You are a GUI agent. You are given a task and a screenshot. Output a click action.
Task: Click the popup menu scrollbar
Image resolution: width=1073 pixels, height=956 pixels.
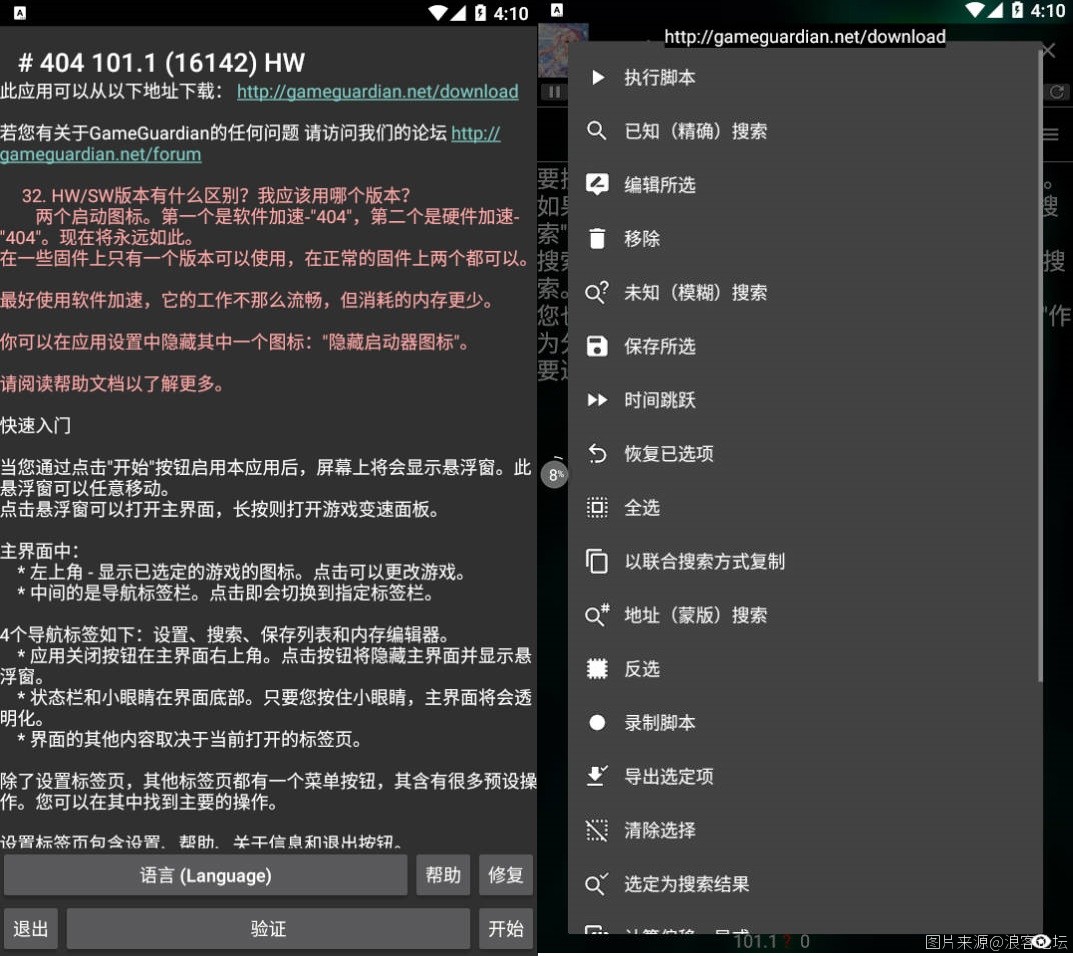tap(1039, 366)
